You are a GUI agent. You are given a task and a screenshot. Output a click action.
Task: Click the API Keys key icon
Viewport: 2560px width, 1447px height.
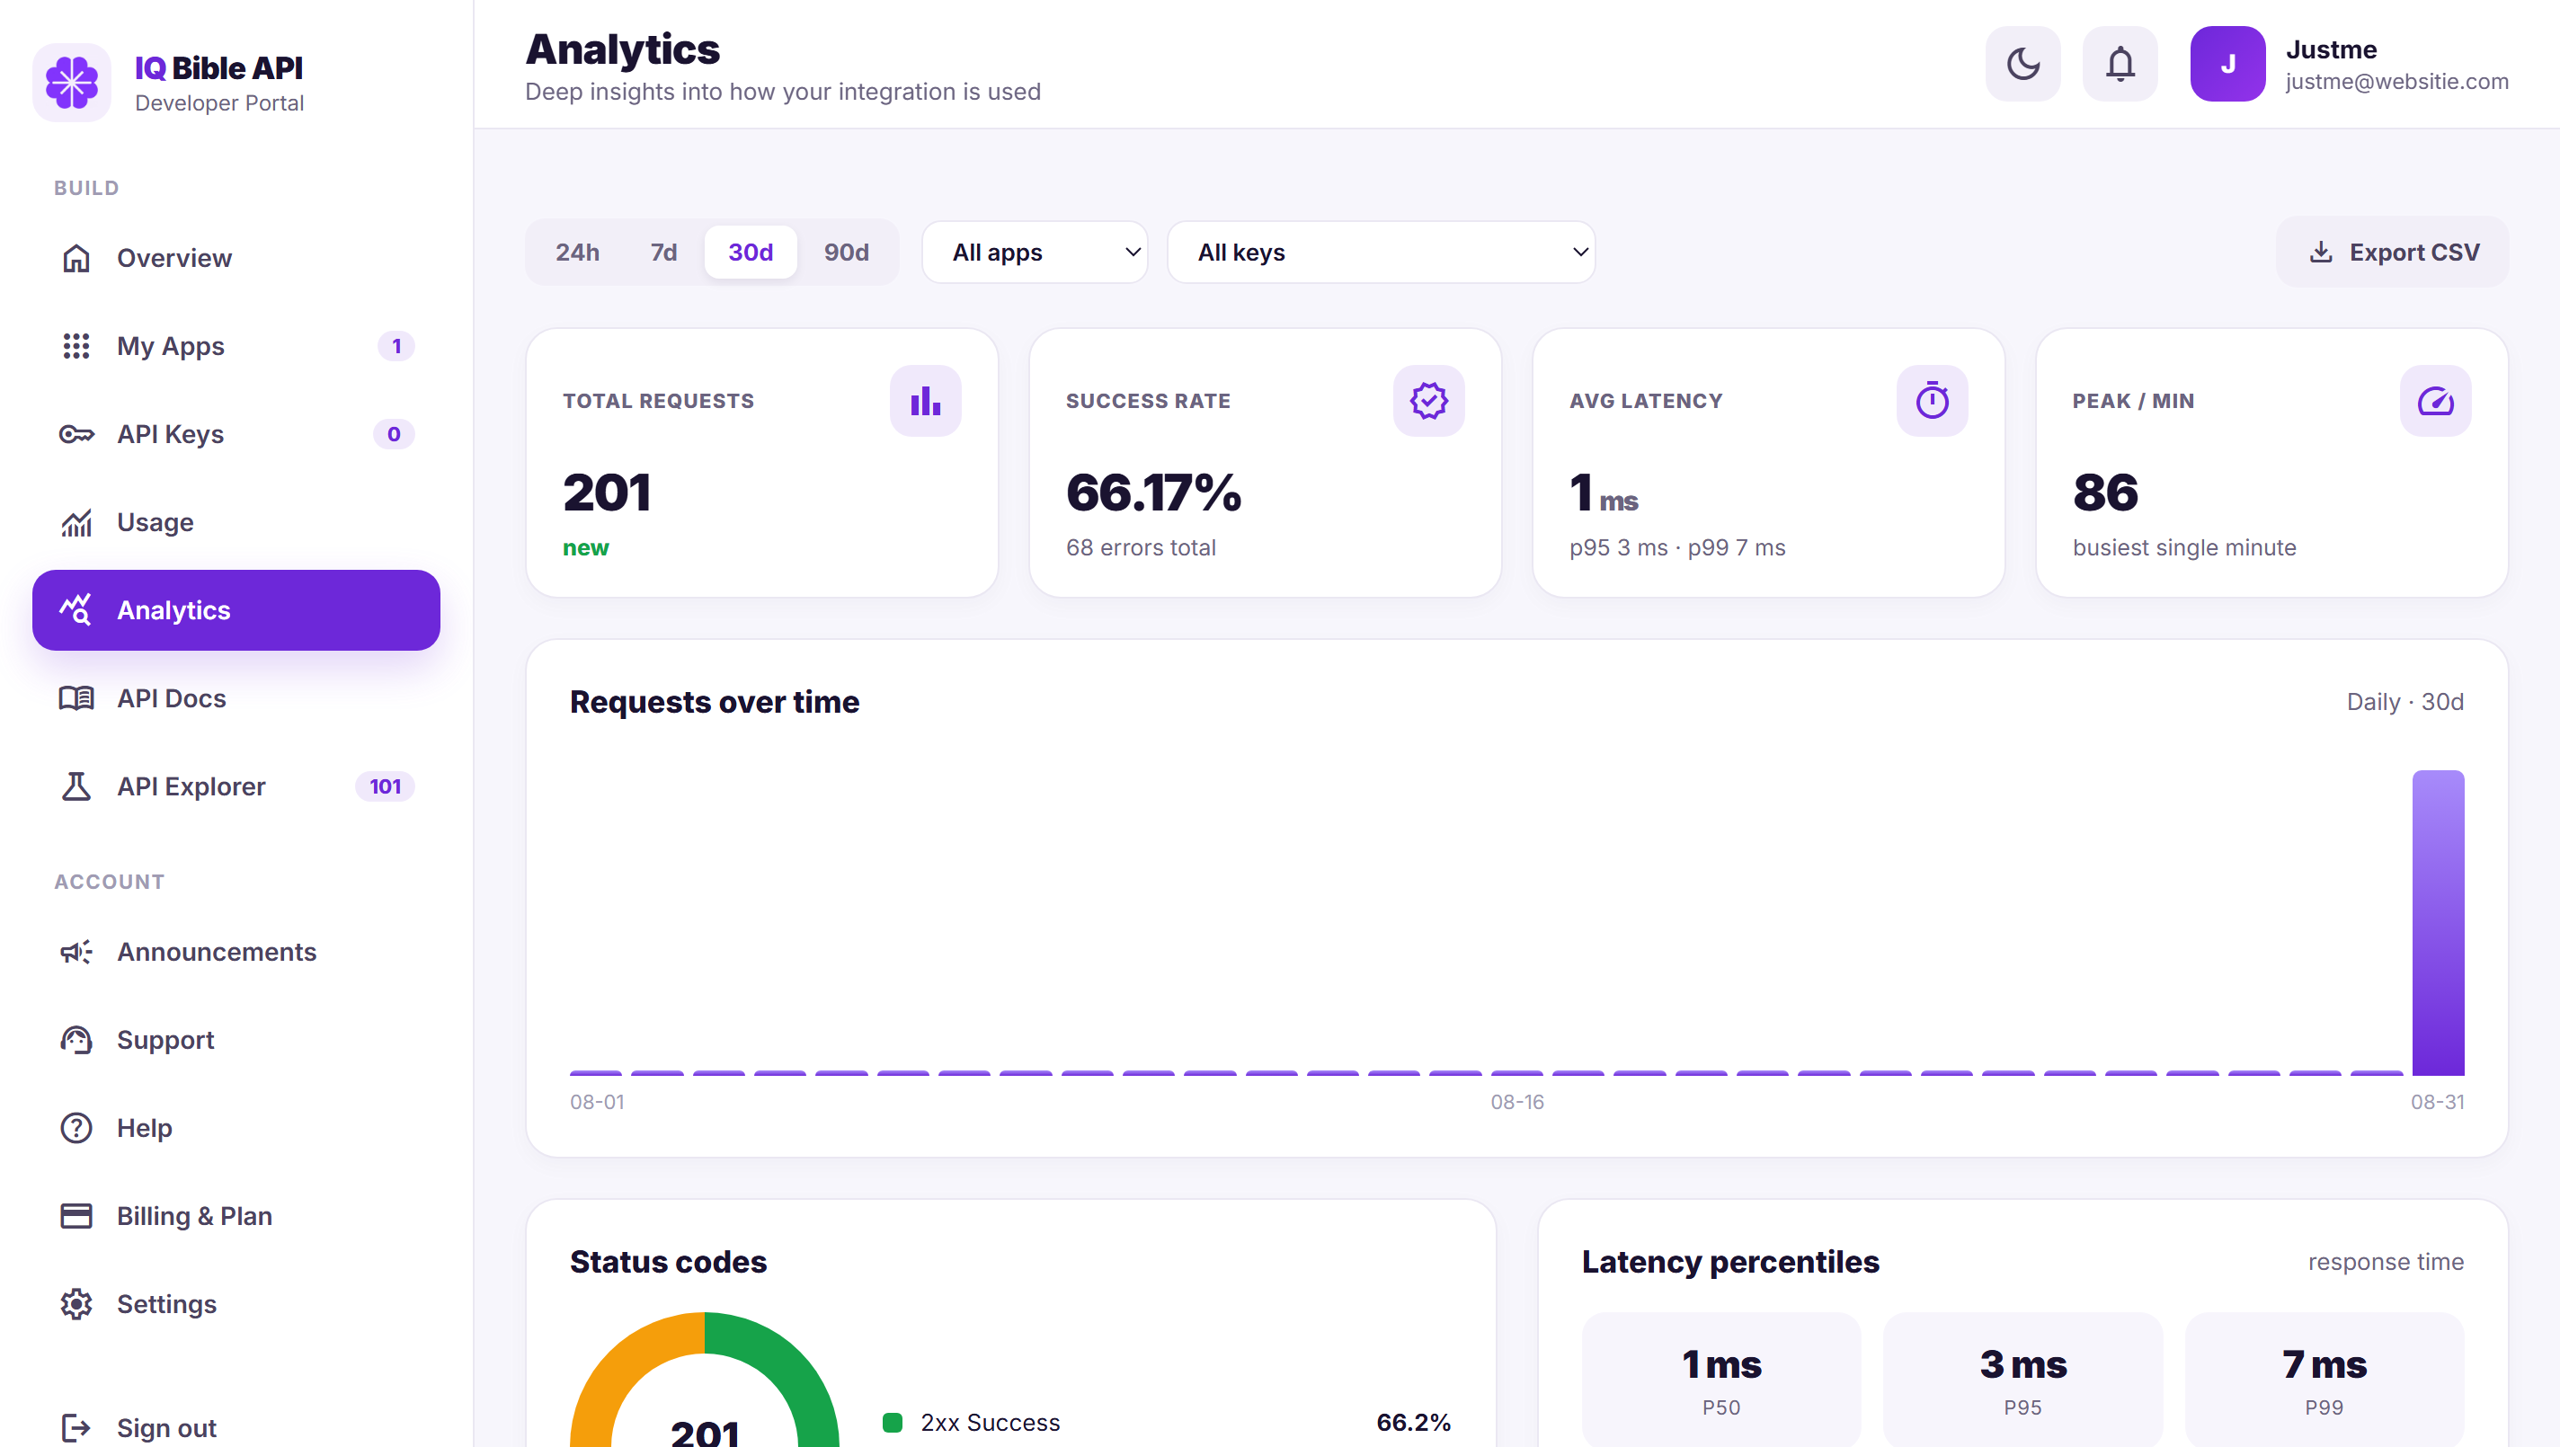(x=76, y=434)
